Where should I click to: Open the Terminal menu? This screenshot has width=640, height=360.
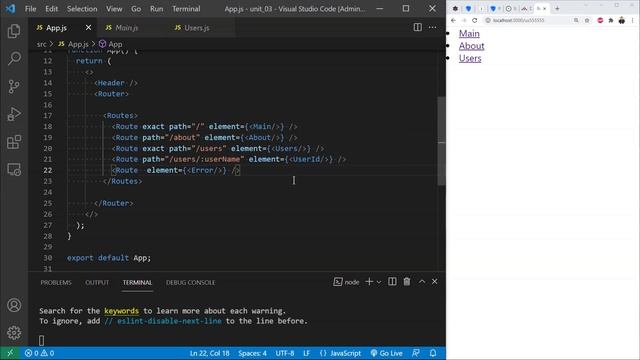[x=186, y=9]
